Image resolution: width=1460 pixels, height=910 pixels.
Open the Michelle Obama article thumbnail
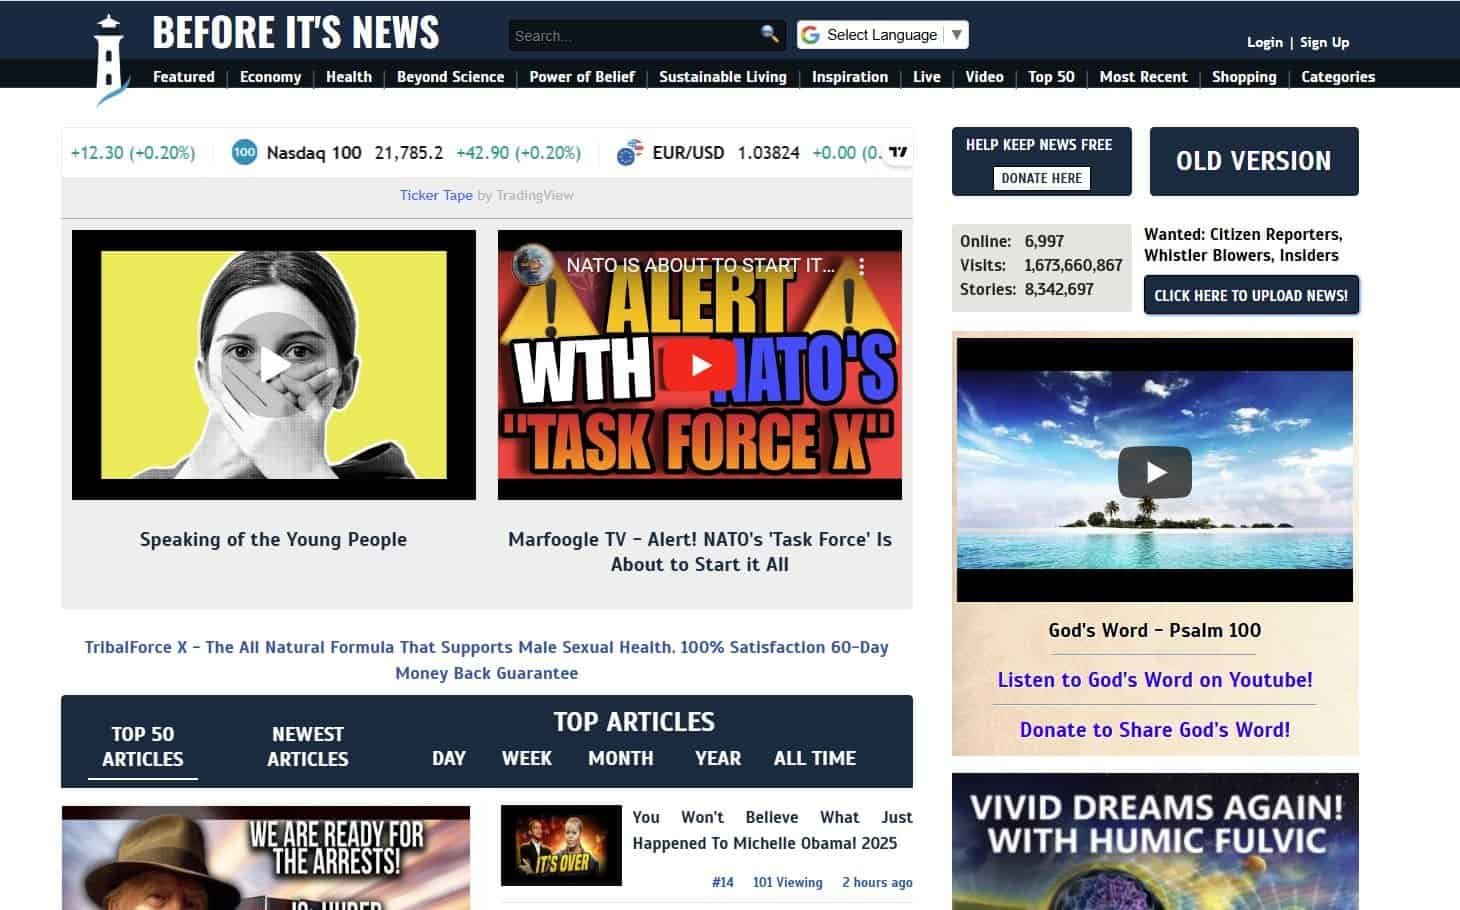(561, 845)
